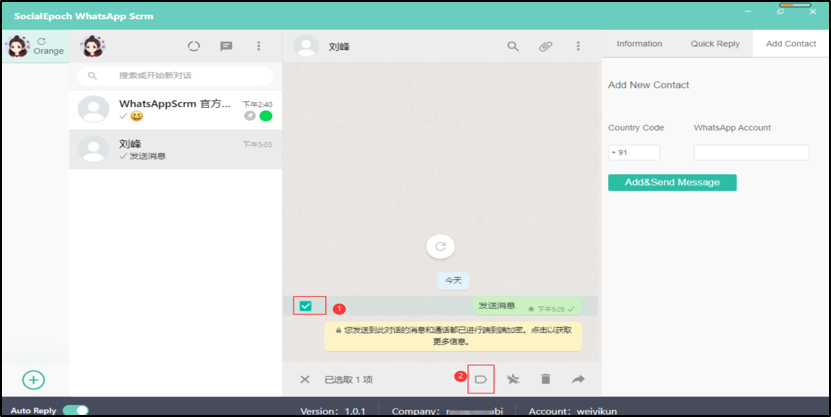Click the 今天 date label
The image size is (831, 417).
(453, 280)
